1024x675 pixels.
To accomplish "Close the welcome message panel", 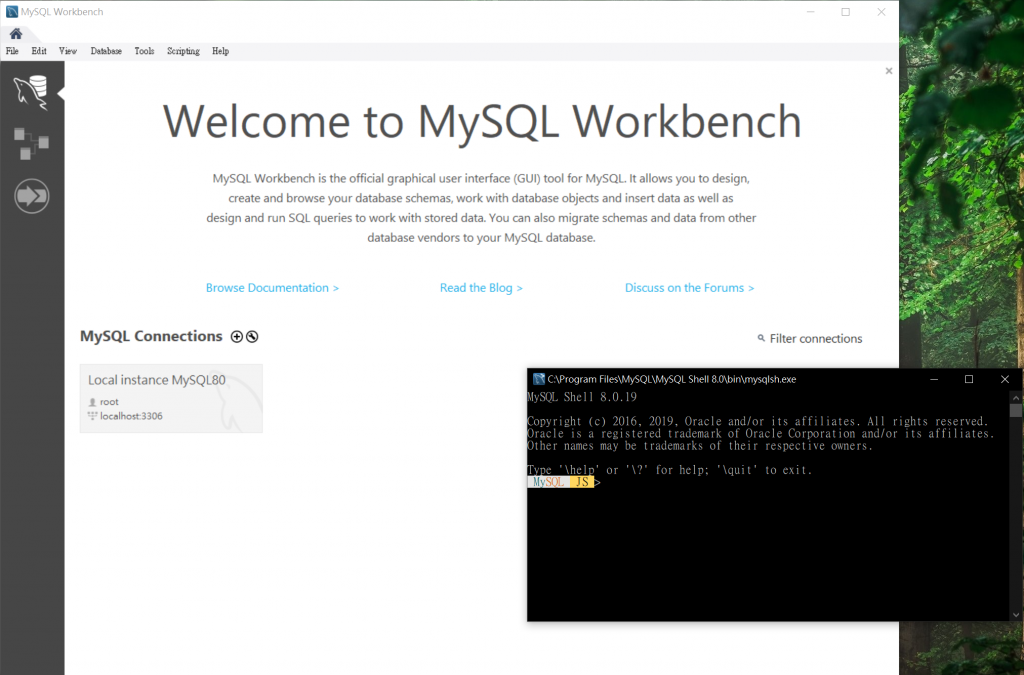I will pos(889,71).
